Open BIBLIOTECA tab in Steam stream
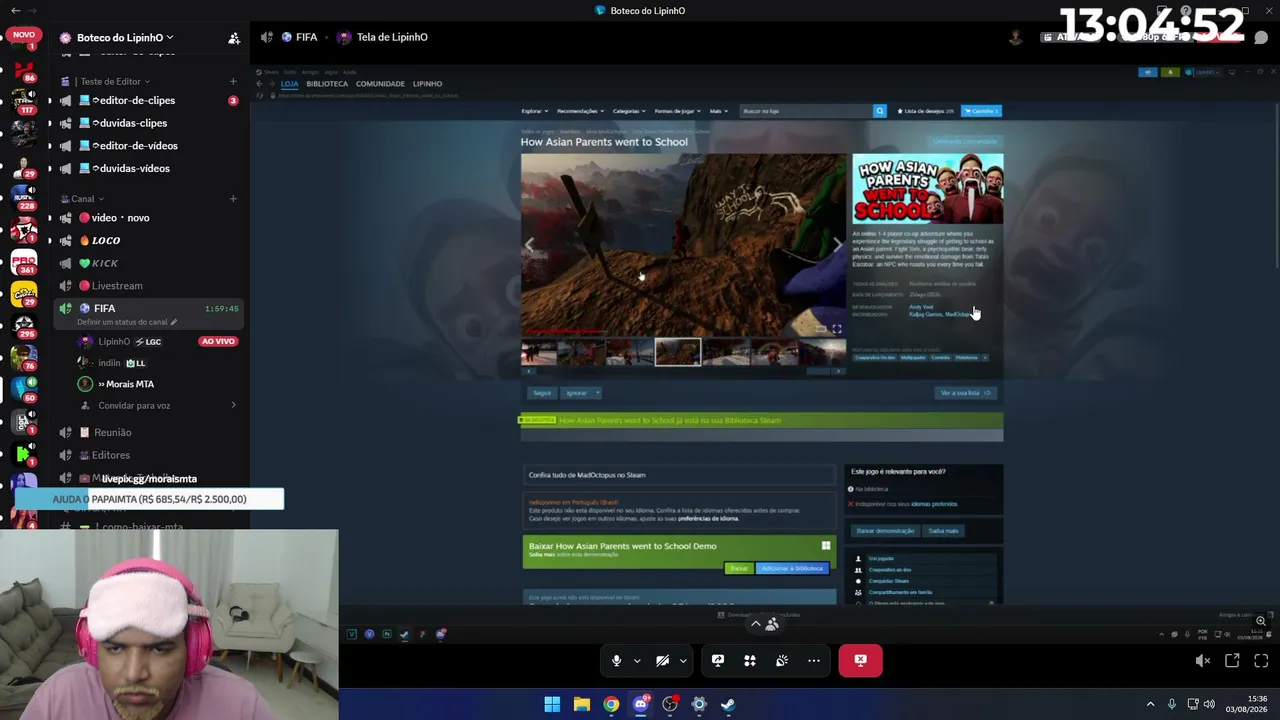This screenshot has height=720, width=1280. (x=327, y=84)
